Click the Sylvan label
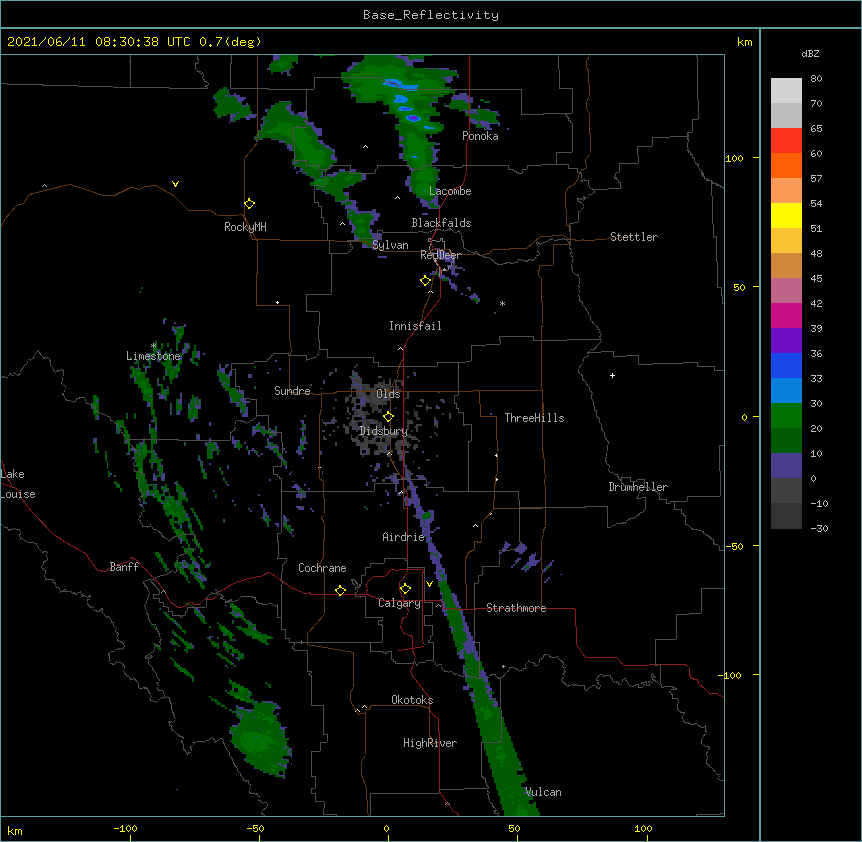Image resolution: width=862 pixels, height=842 pixels. coord(390,245)
